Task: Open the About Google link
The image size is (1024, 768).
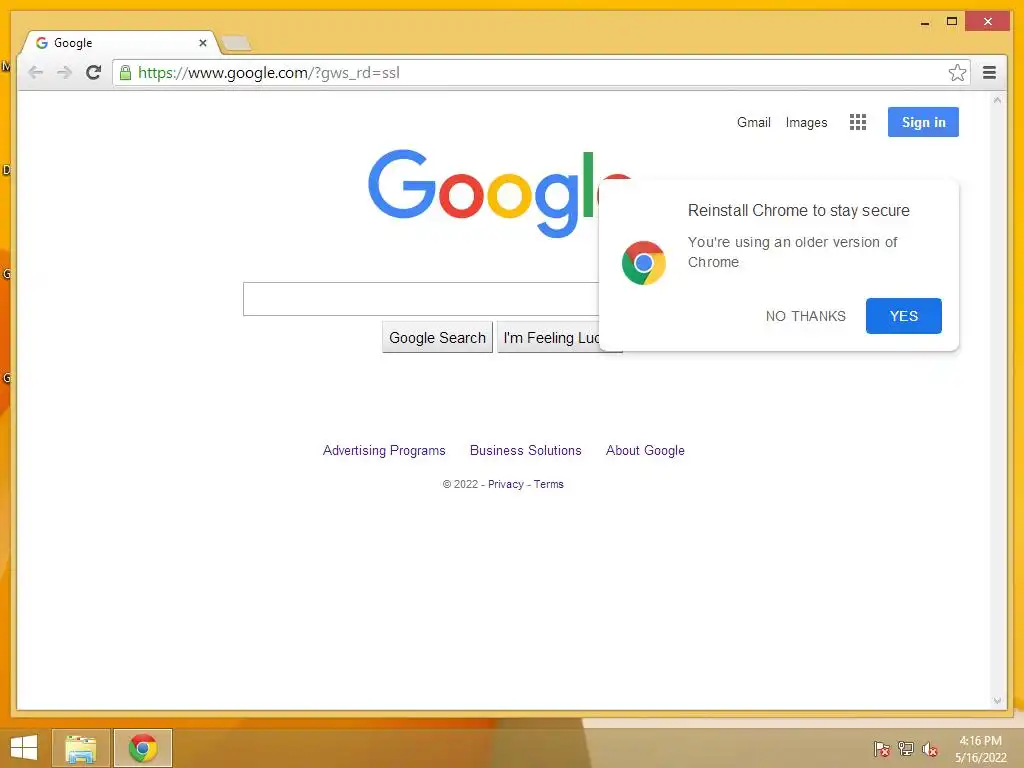Action: point(645,451)
